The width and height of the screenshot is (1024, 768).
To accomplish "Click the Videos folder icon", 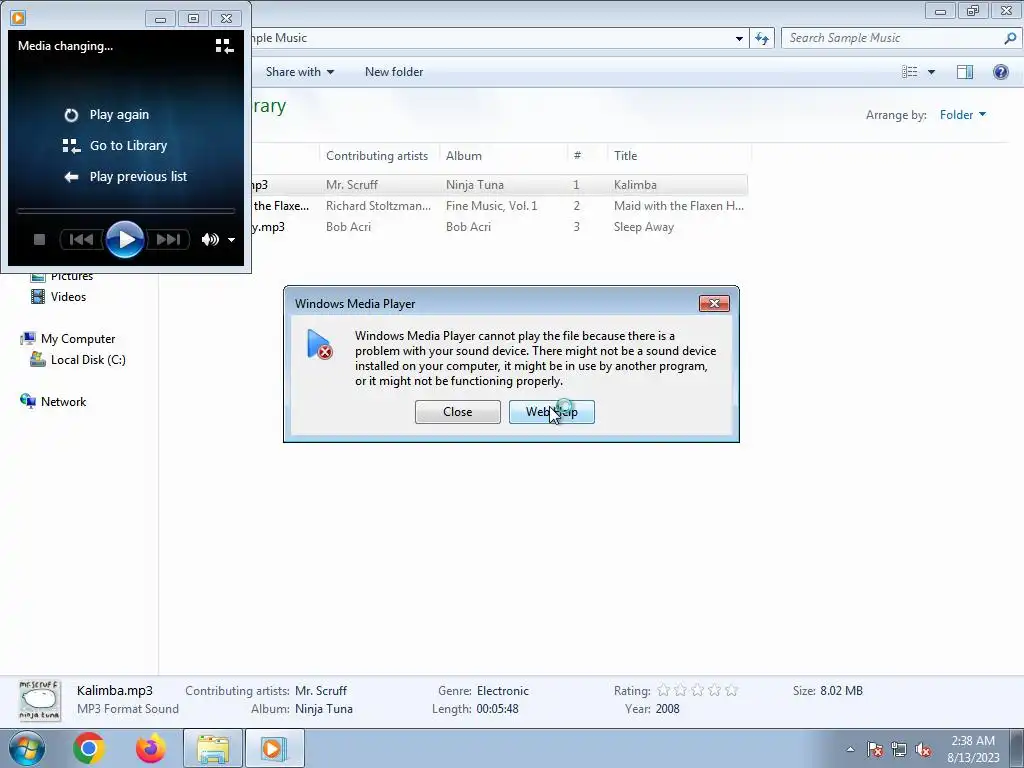I will [x=39, y=296].
